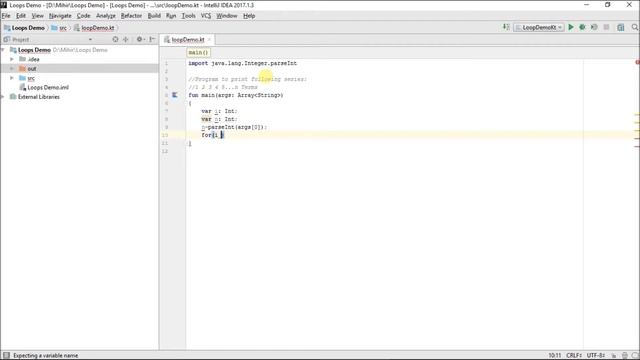Image resolution: width=640 pixels, height=360 pixels.
Task: Select the out folder row
Action: [80, 69]
